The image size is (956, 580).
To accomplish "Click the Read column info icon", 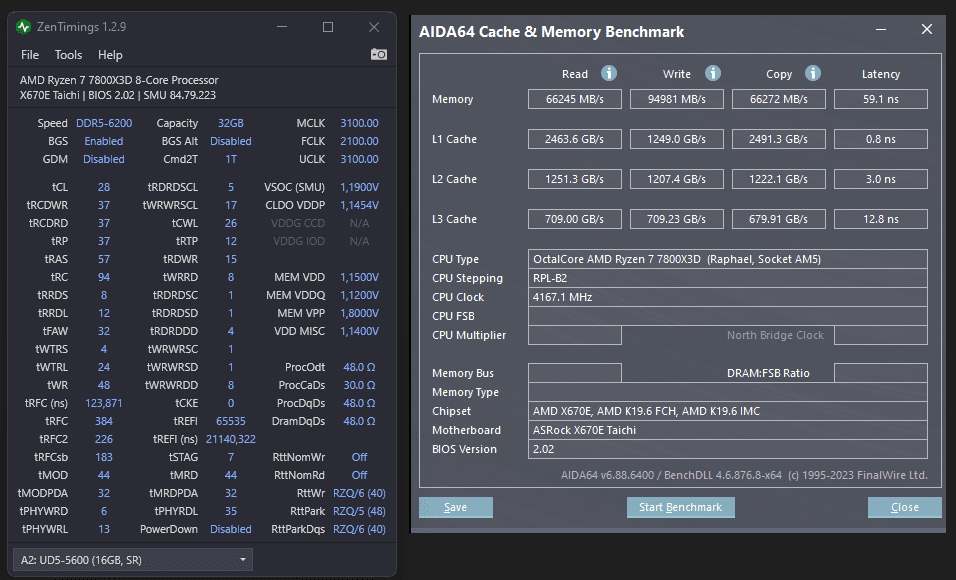I will (x=608, y=73).
